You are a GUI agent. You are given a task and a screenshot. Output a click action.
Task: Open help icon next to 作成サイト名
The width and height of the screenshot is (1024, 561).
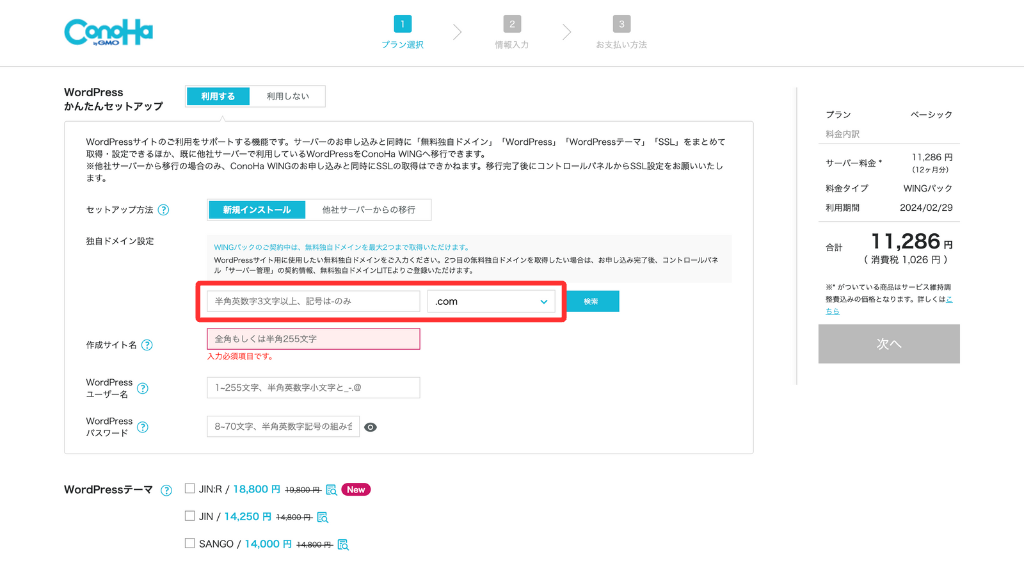(x=147, y=345)
